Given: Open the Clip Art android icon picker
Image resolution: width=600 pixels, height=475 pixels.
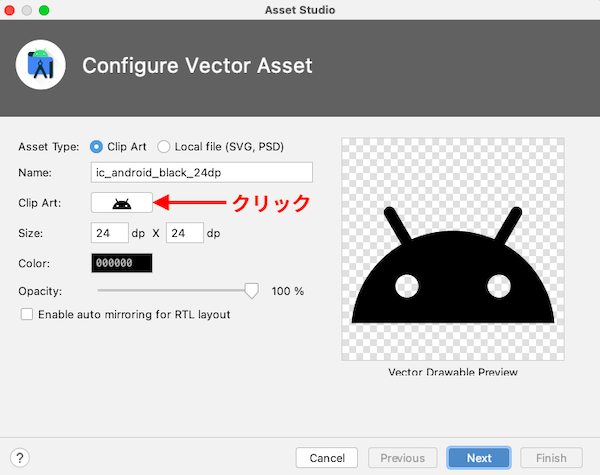Looking at the screenshot, I should click(122, 203).
